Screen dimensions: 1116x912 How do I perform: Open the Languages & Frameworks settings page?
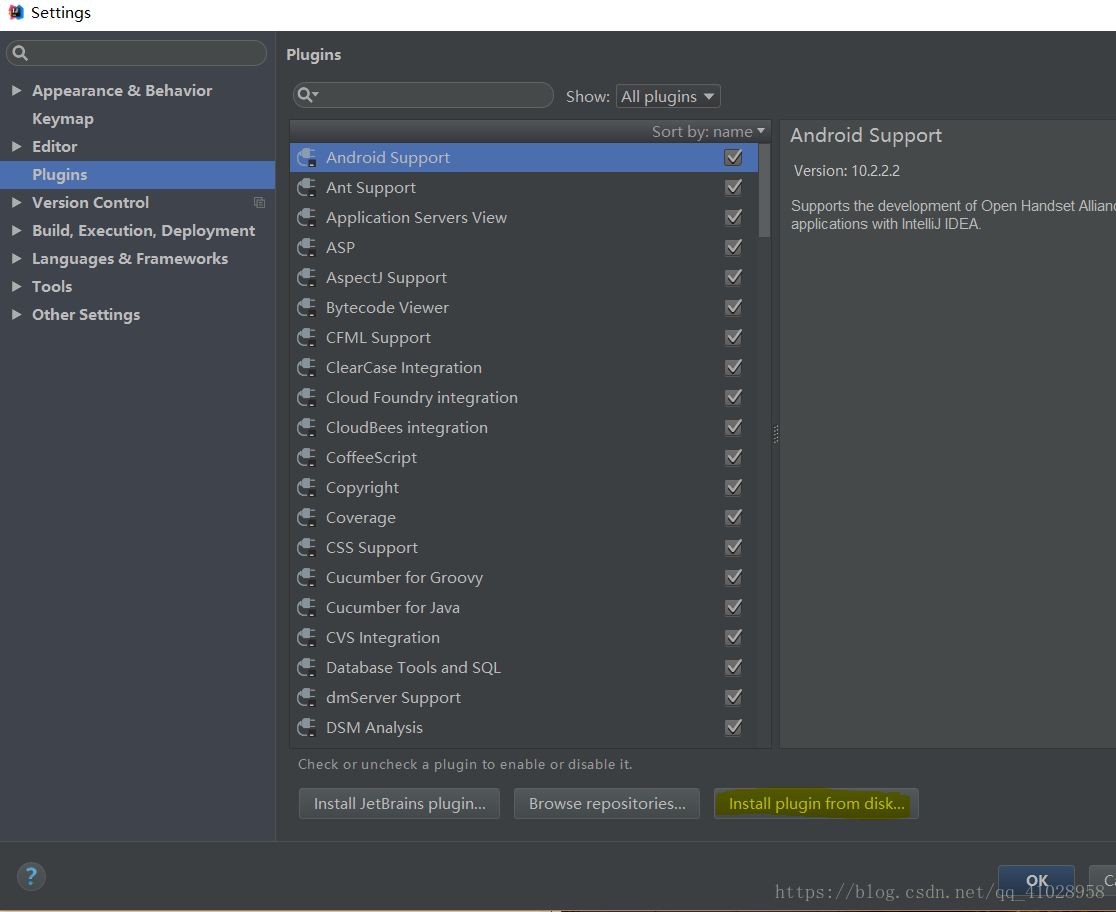[130, 258]
